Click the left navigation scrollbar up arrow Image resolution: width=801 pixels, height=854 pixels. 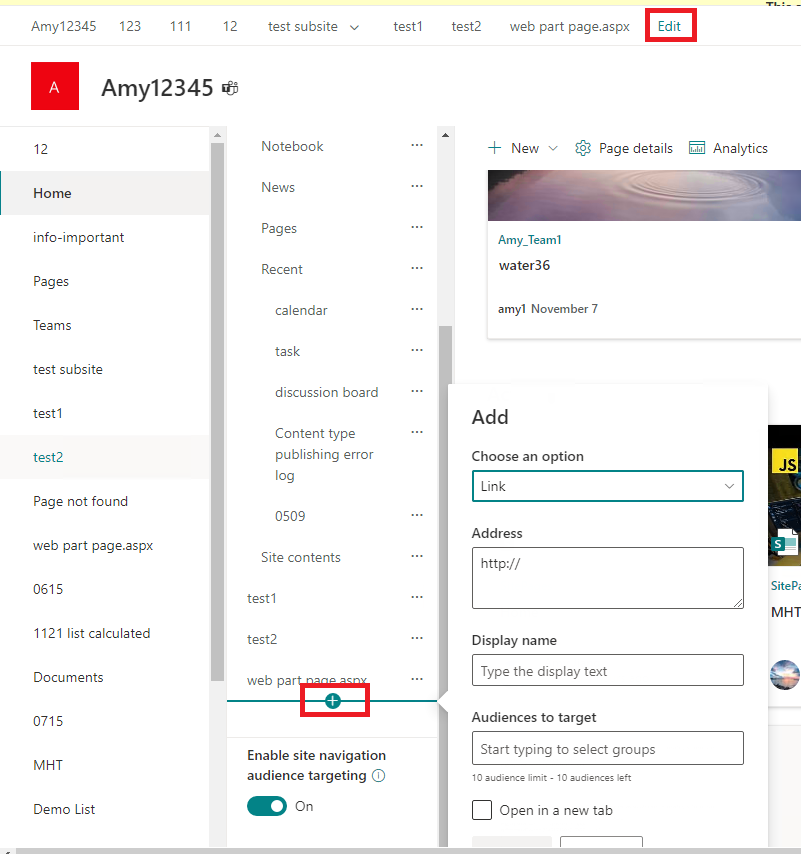tap(217, 135)
